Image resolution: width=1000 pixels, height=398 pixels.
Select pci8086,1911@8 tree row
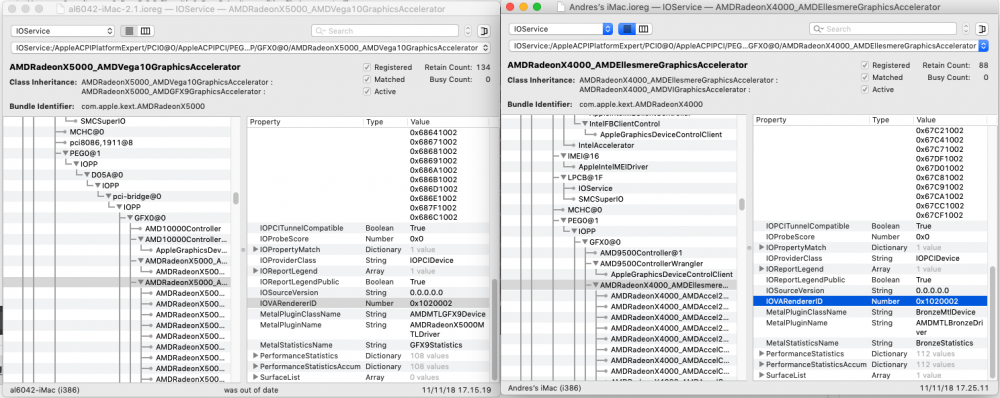[x=101, y=142]
